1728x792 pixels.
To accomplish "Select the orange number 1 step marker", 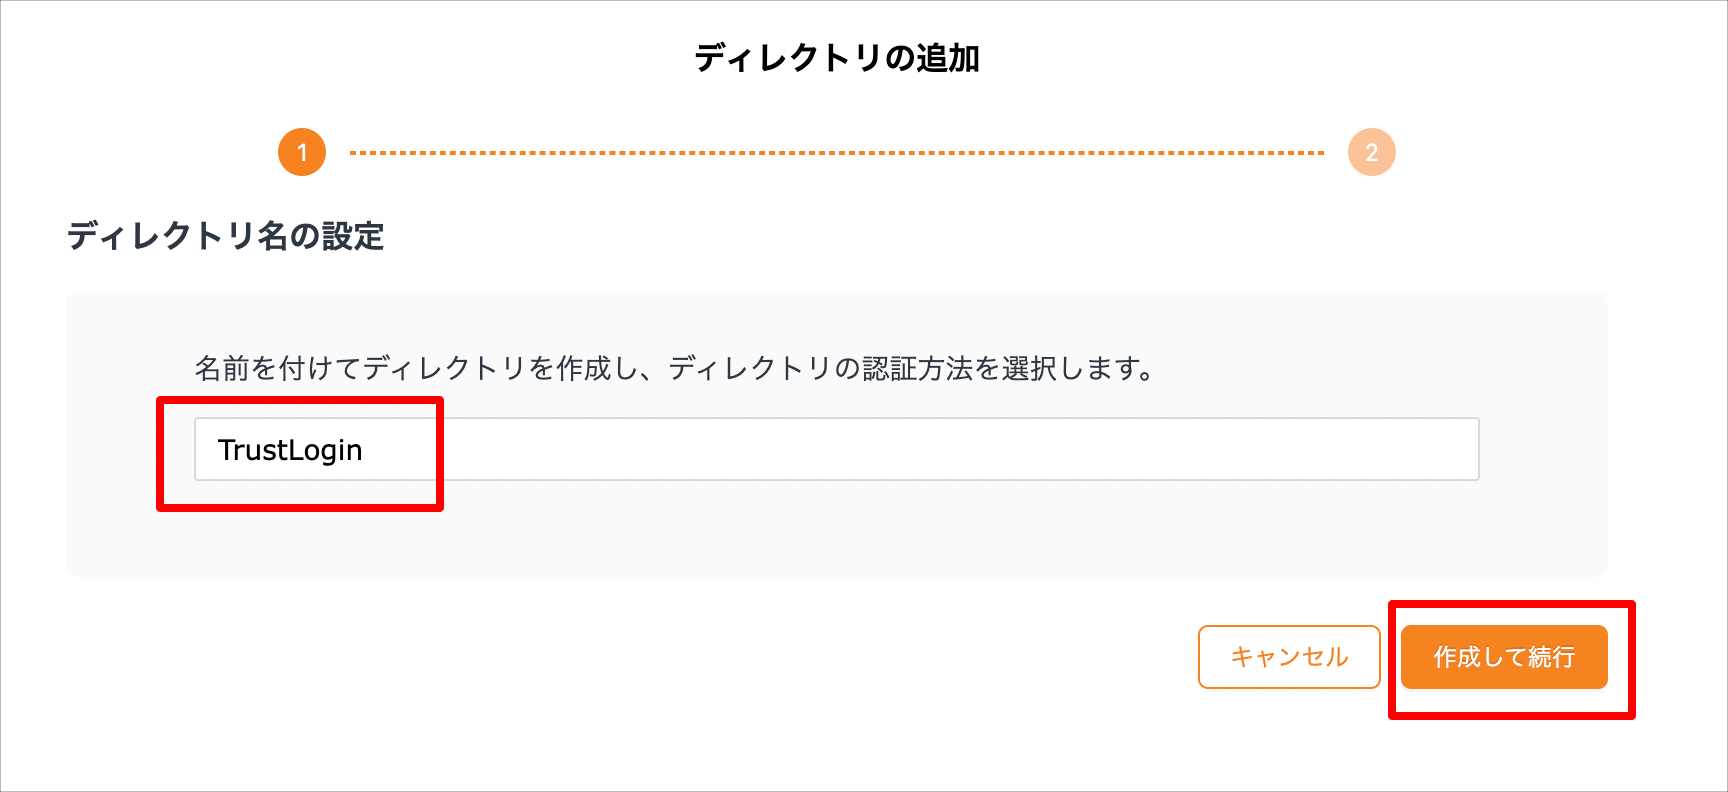I will pyautogui.click(x=302, y=152).
